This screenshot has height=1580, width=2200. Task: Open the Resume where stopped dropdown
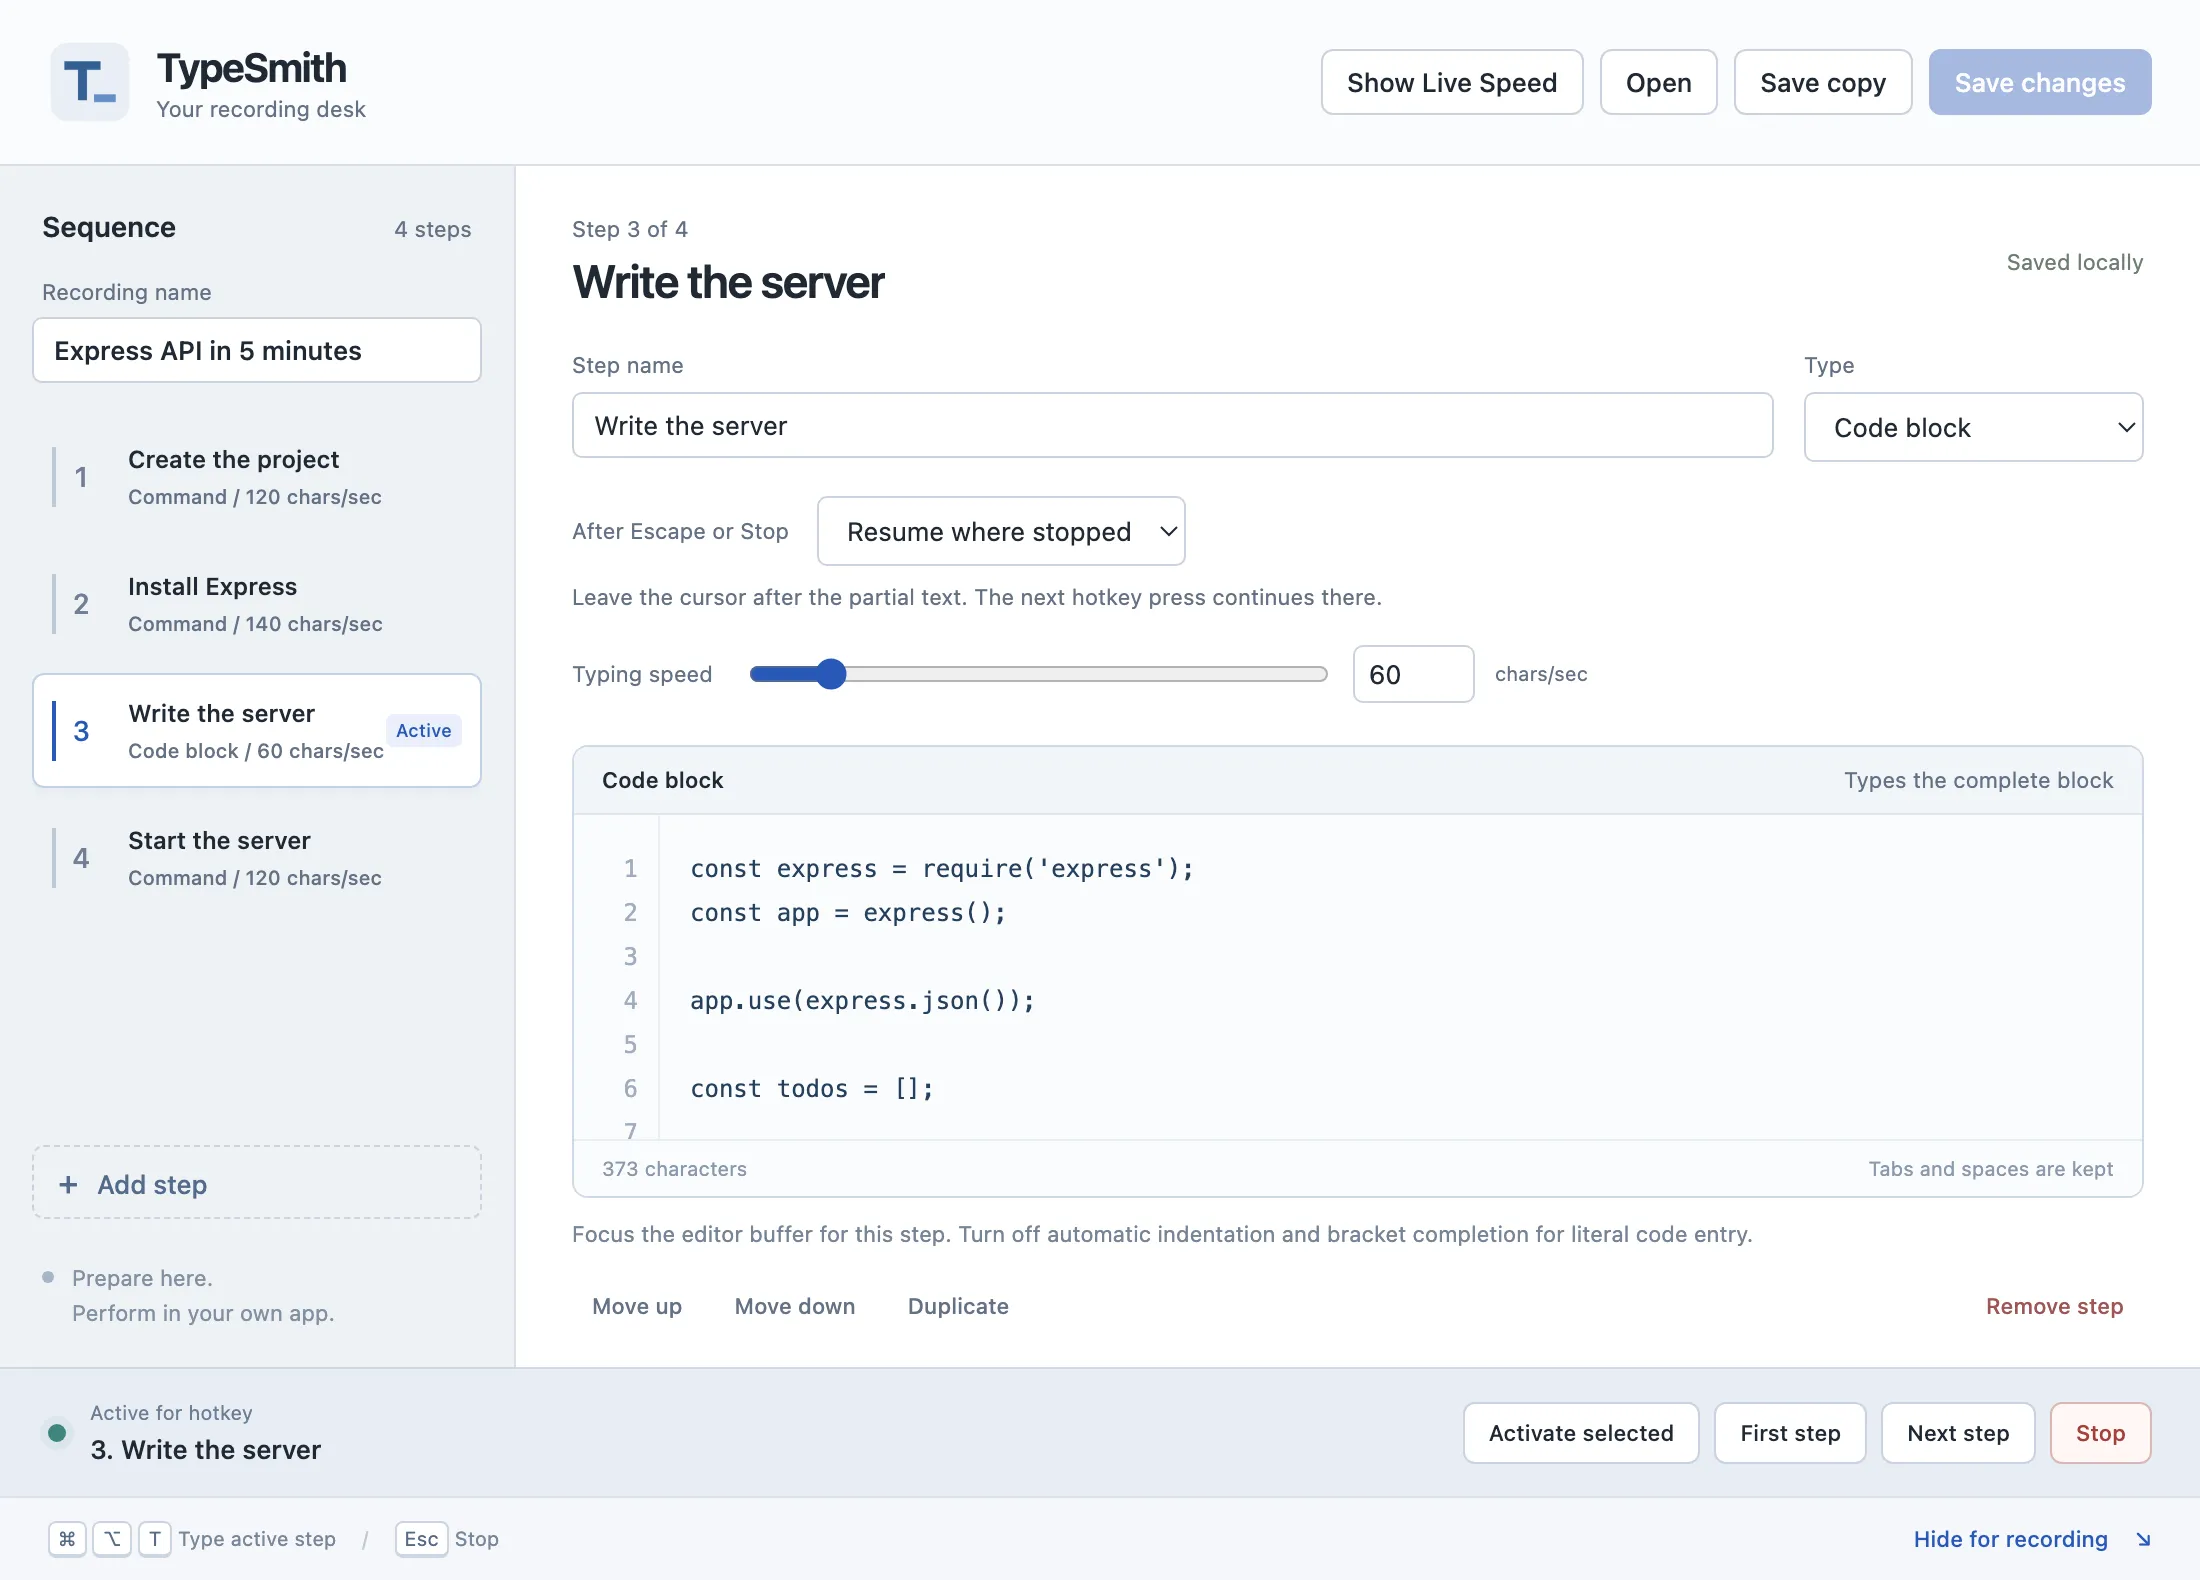click(1001, 531)
